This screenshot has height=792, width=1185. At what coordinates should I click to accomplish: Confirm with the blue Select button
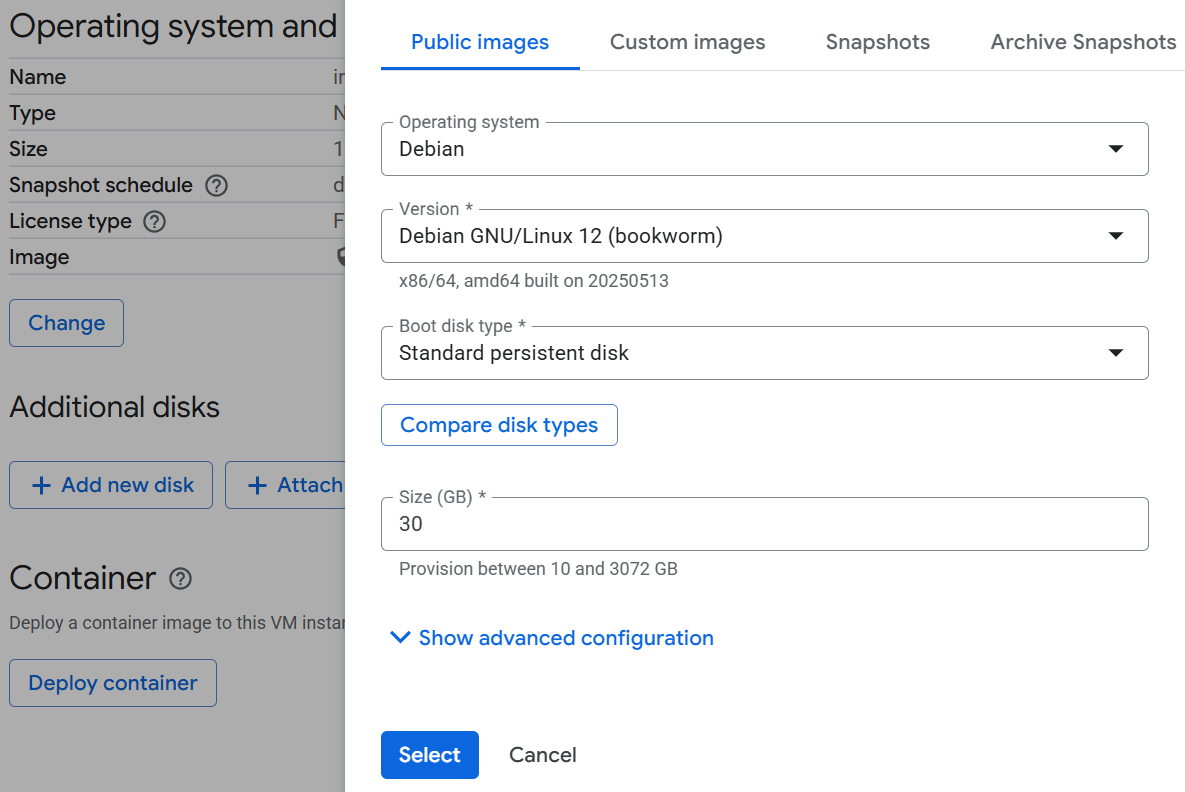[x=429, y=755]
